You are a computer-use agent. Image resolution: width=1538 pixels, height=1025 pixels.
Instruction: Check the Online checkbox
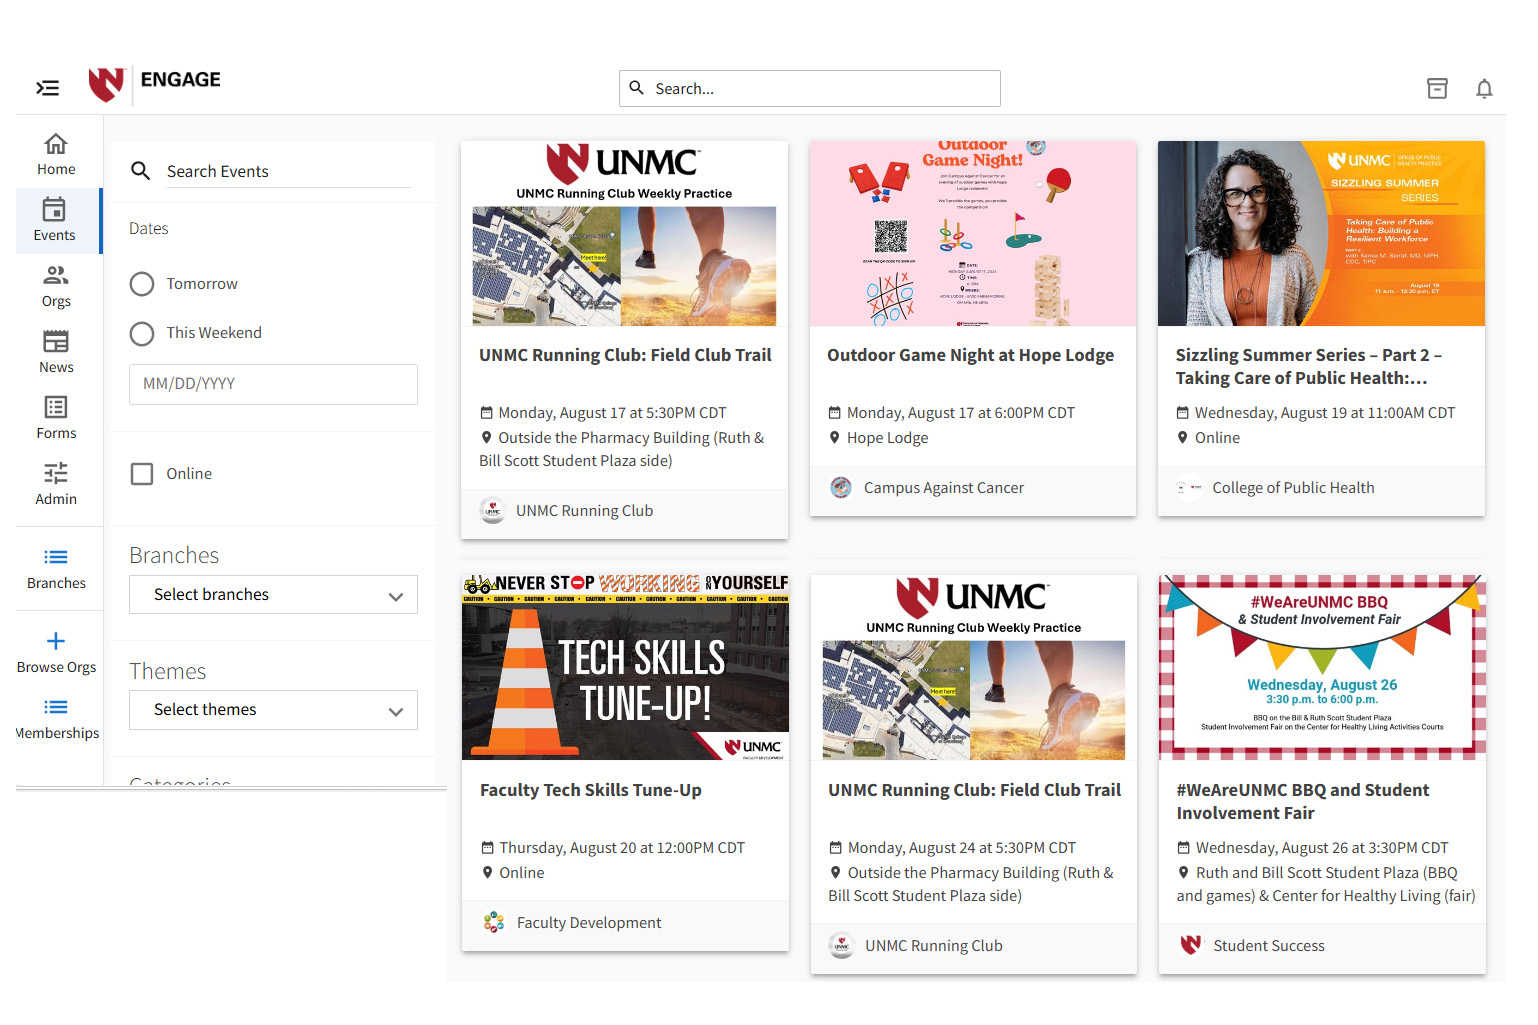142,474
